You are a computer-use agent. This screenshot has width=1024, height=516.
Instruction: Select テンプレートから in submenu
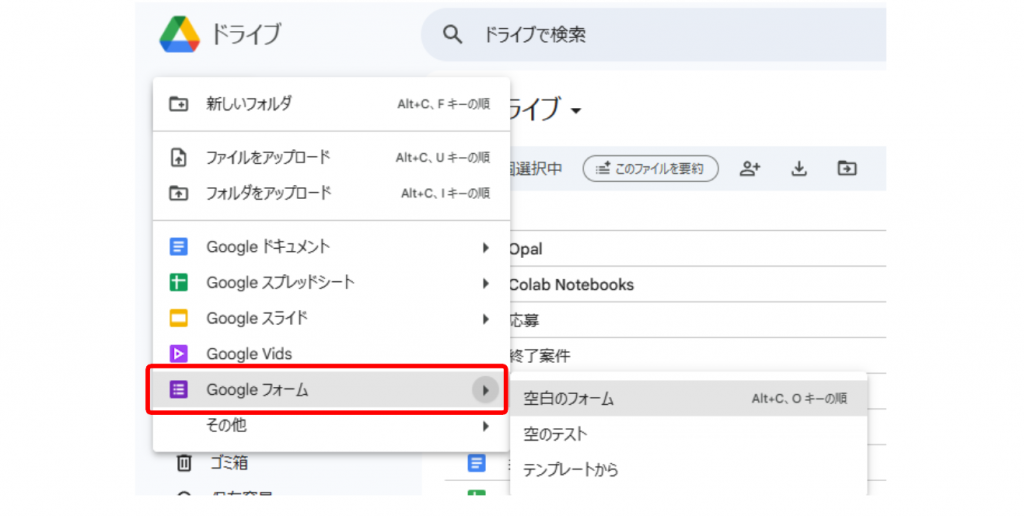[x=572, y=470]
